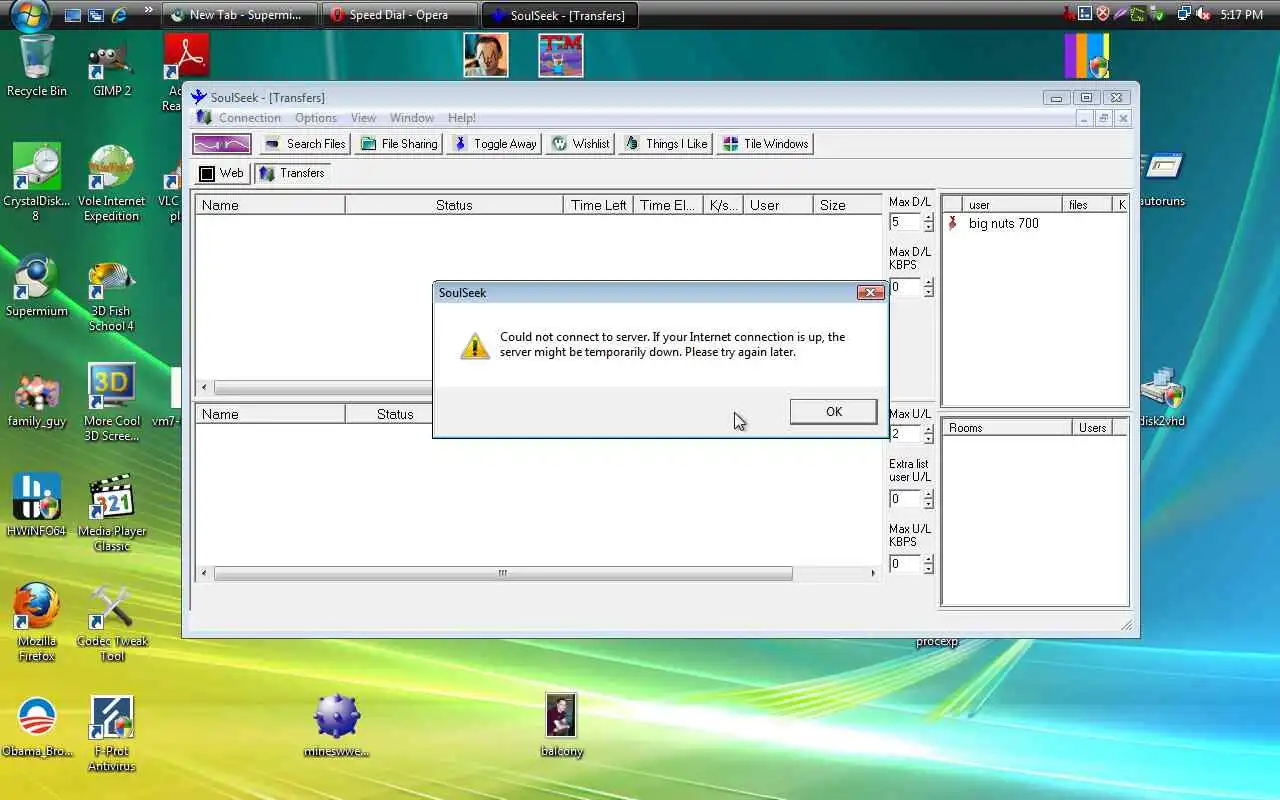Open minesweeper desktop icon
Screen dimensions: 1280x800
click(x=337, y=726)
